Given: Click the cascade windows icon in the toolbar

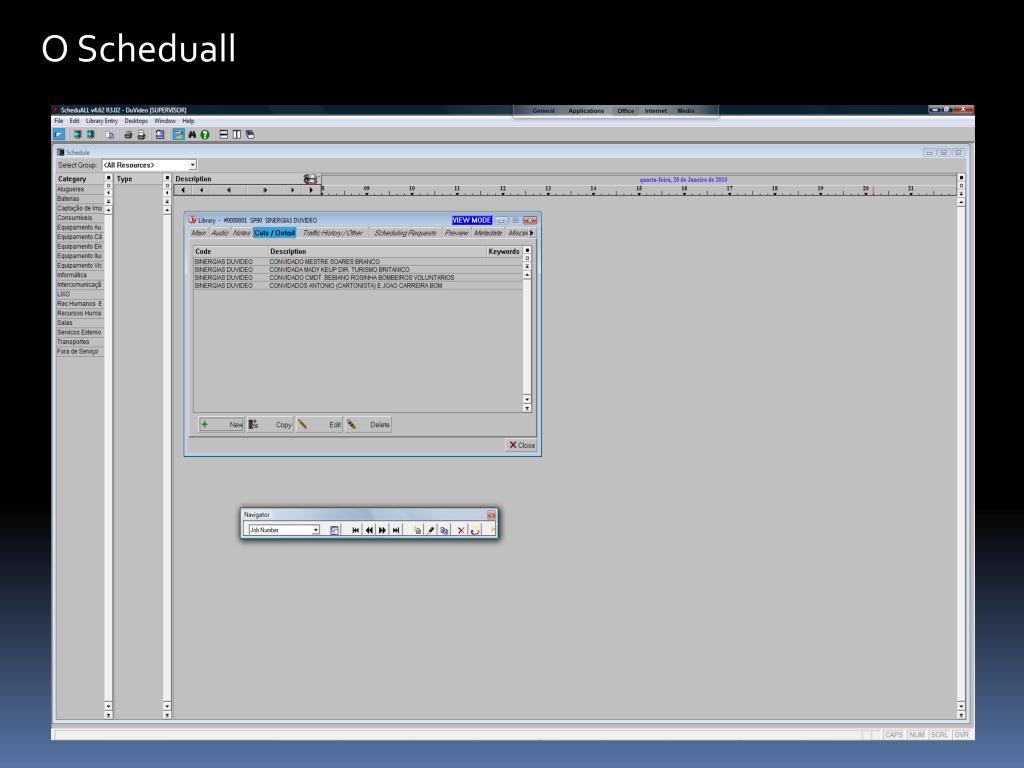Looking at the screenshot, I should pyautogui.click(x=250, y=135).
